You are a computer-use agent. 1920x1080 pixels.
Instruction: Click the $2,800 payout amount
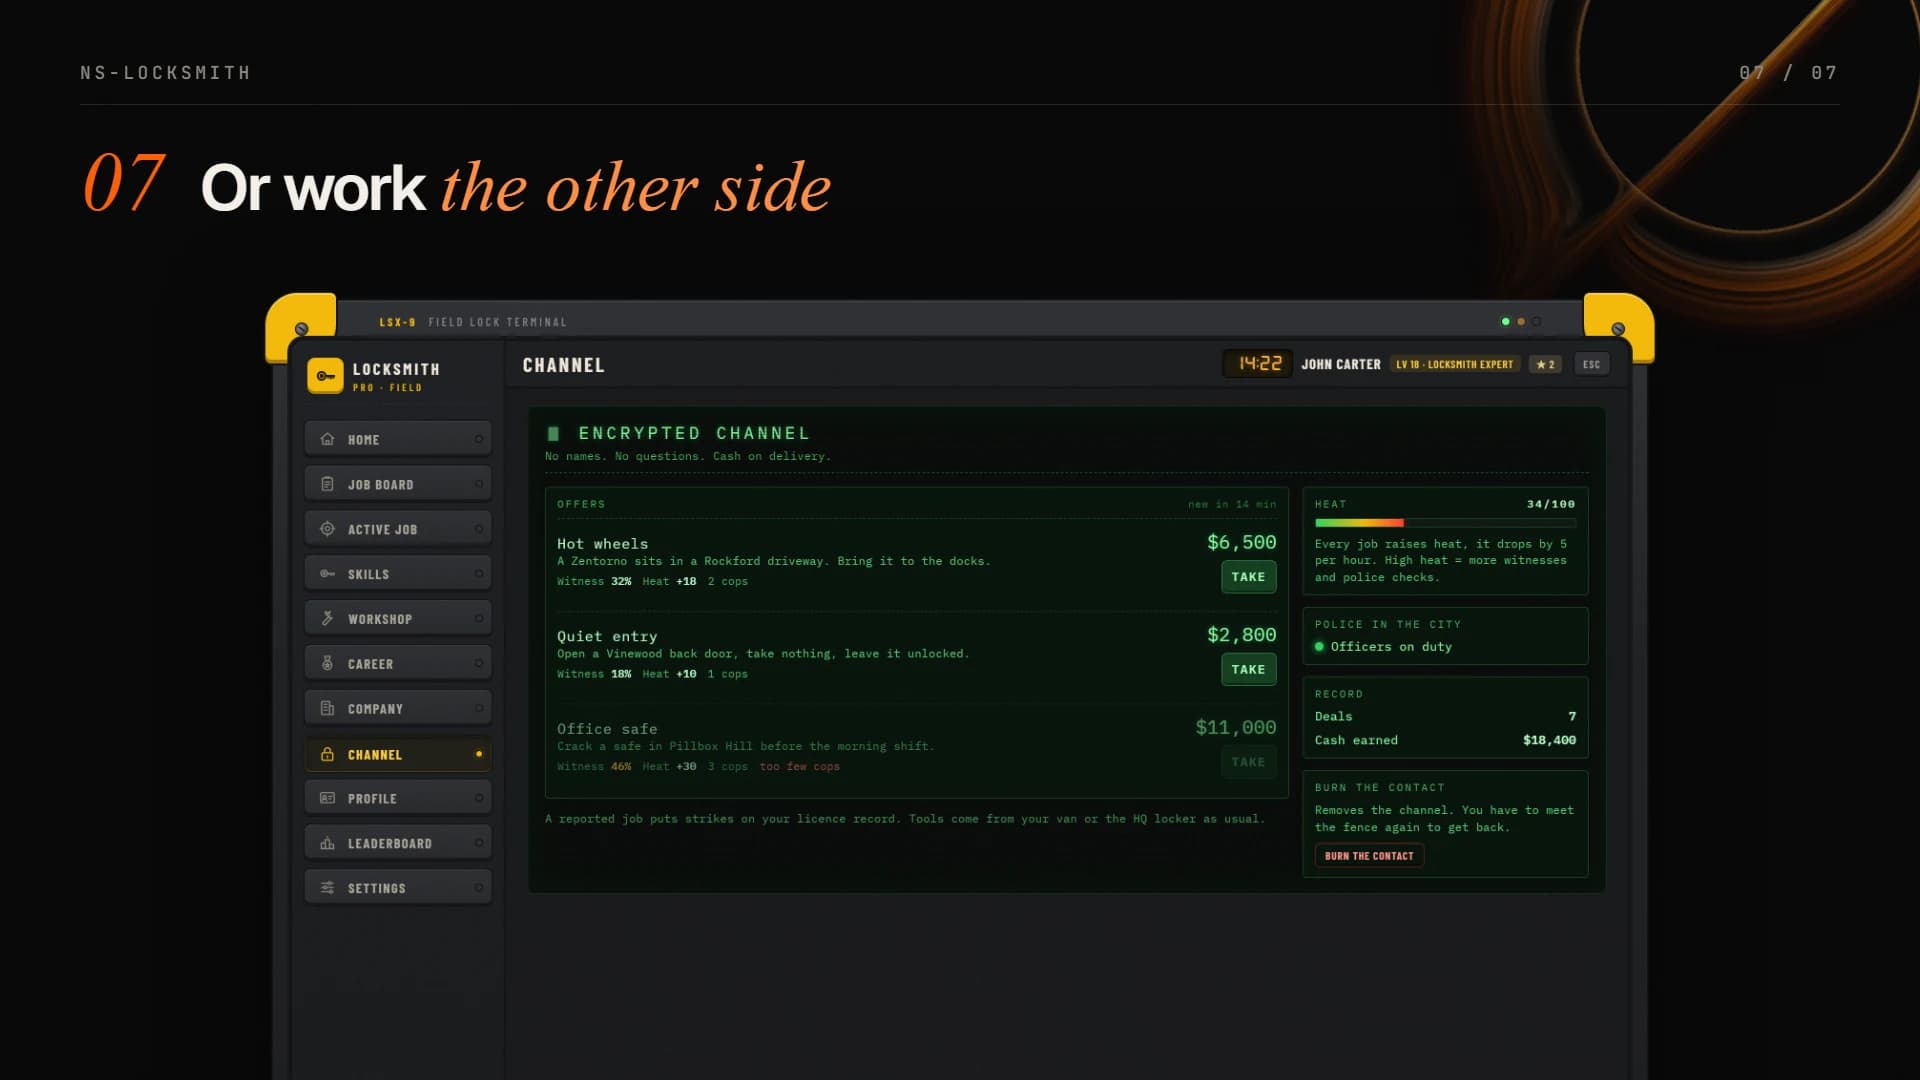[1241, 635]
